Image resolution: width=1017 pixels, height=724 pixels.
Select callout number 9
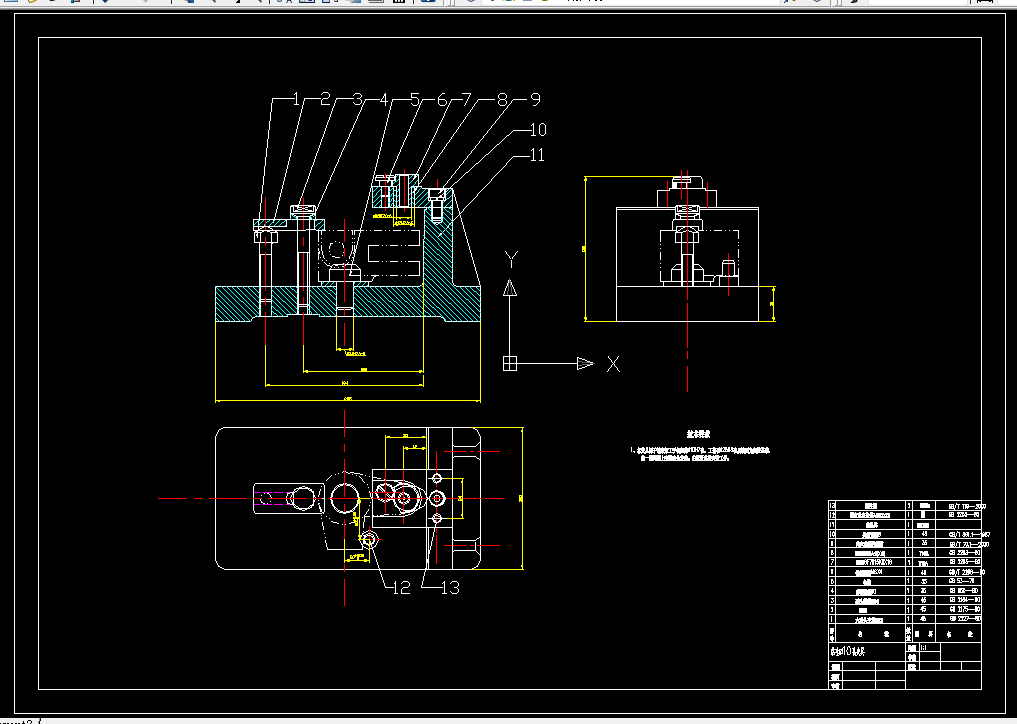tap(535, 99)
